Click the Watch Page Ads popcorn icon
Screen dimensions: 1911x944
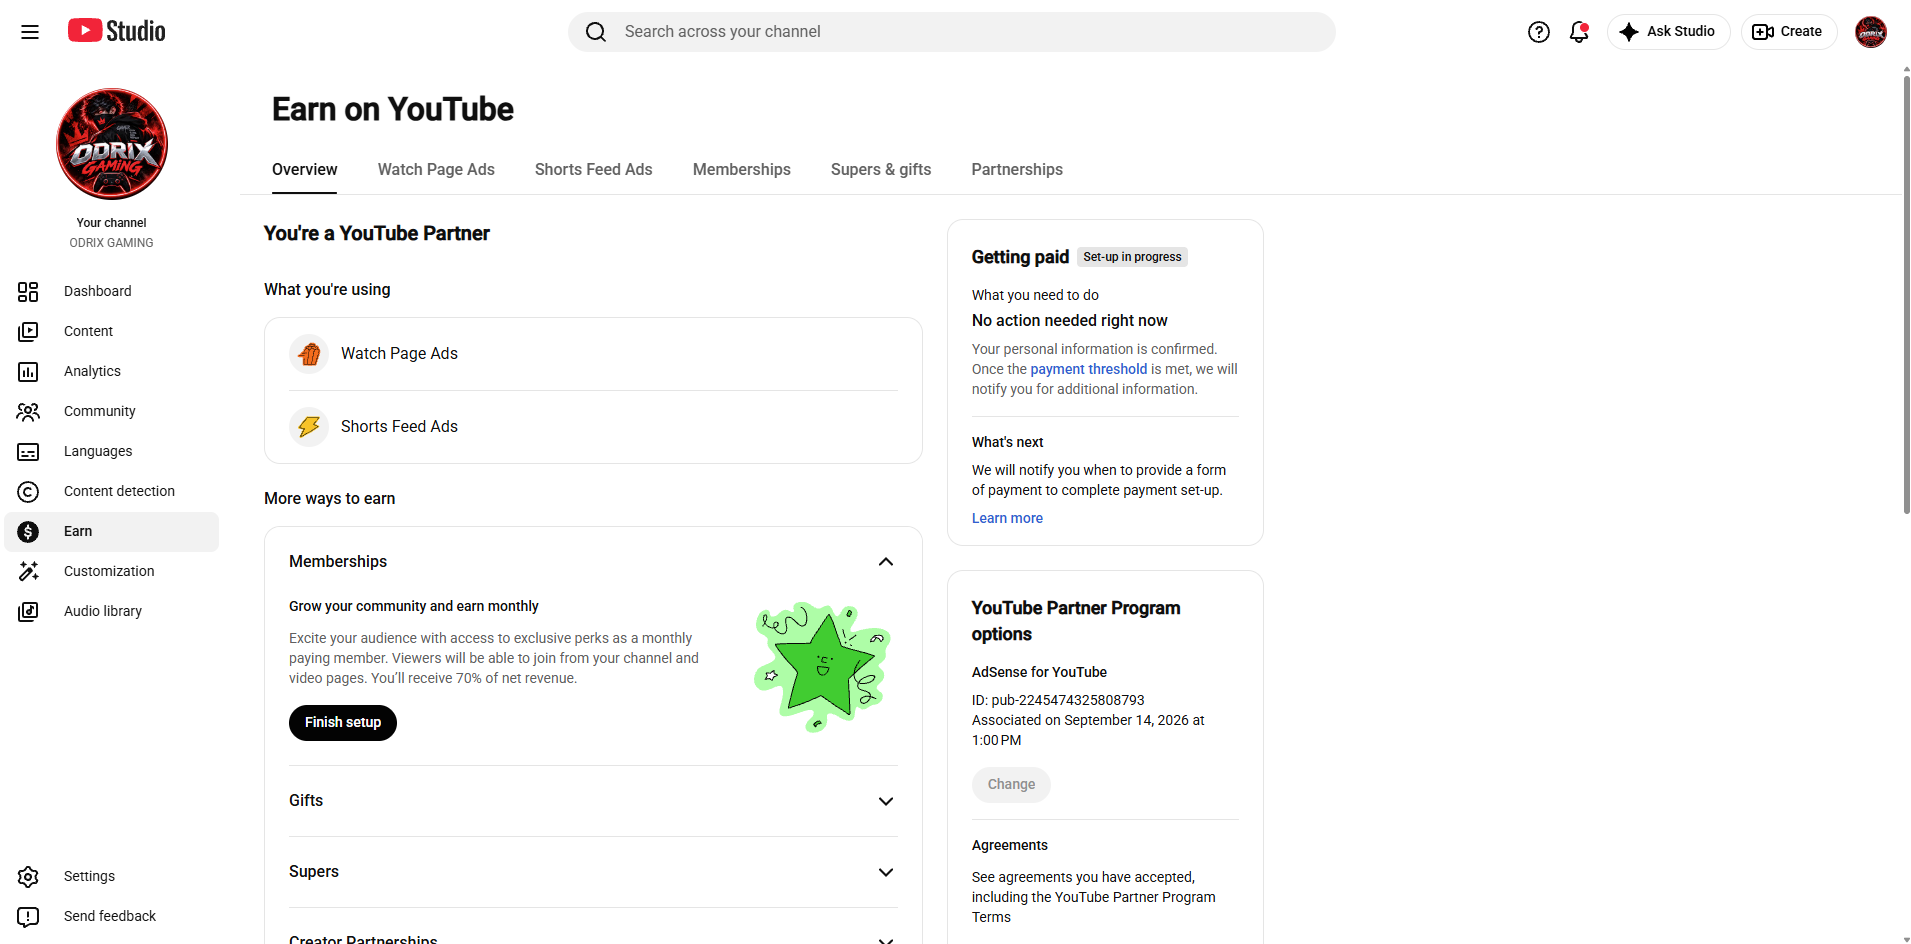tap(309, 353)
